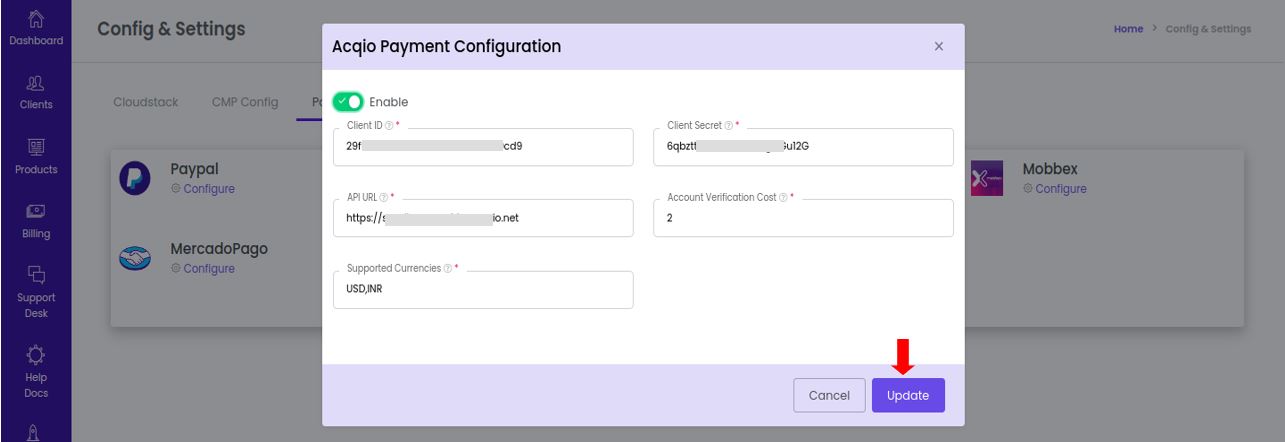1285x442 pixels.
Task: Click the Cancel button
Action: [829, 395]
